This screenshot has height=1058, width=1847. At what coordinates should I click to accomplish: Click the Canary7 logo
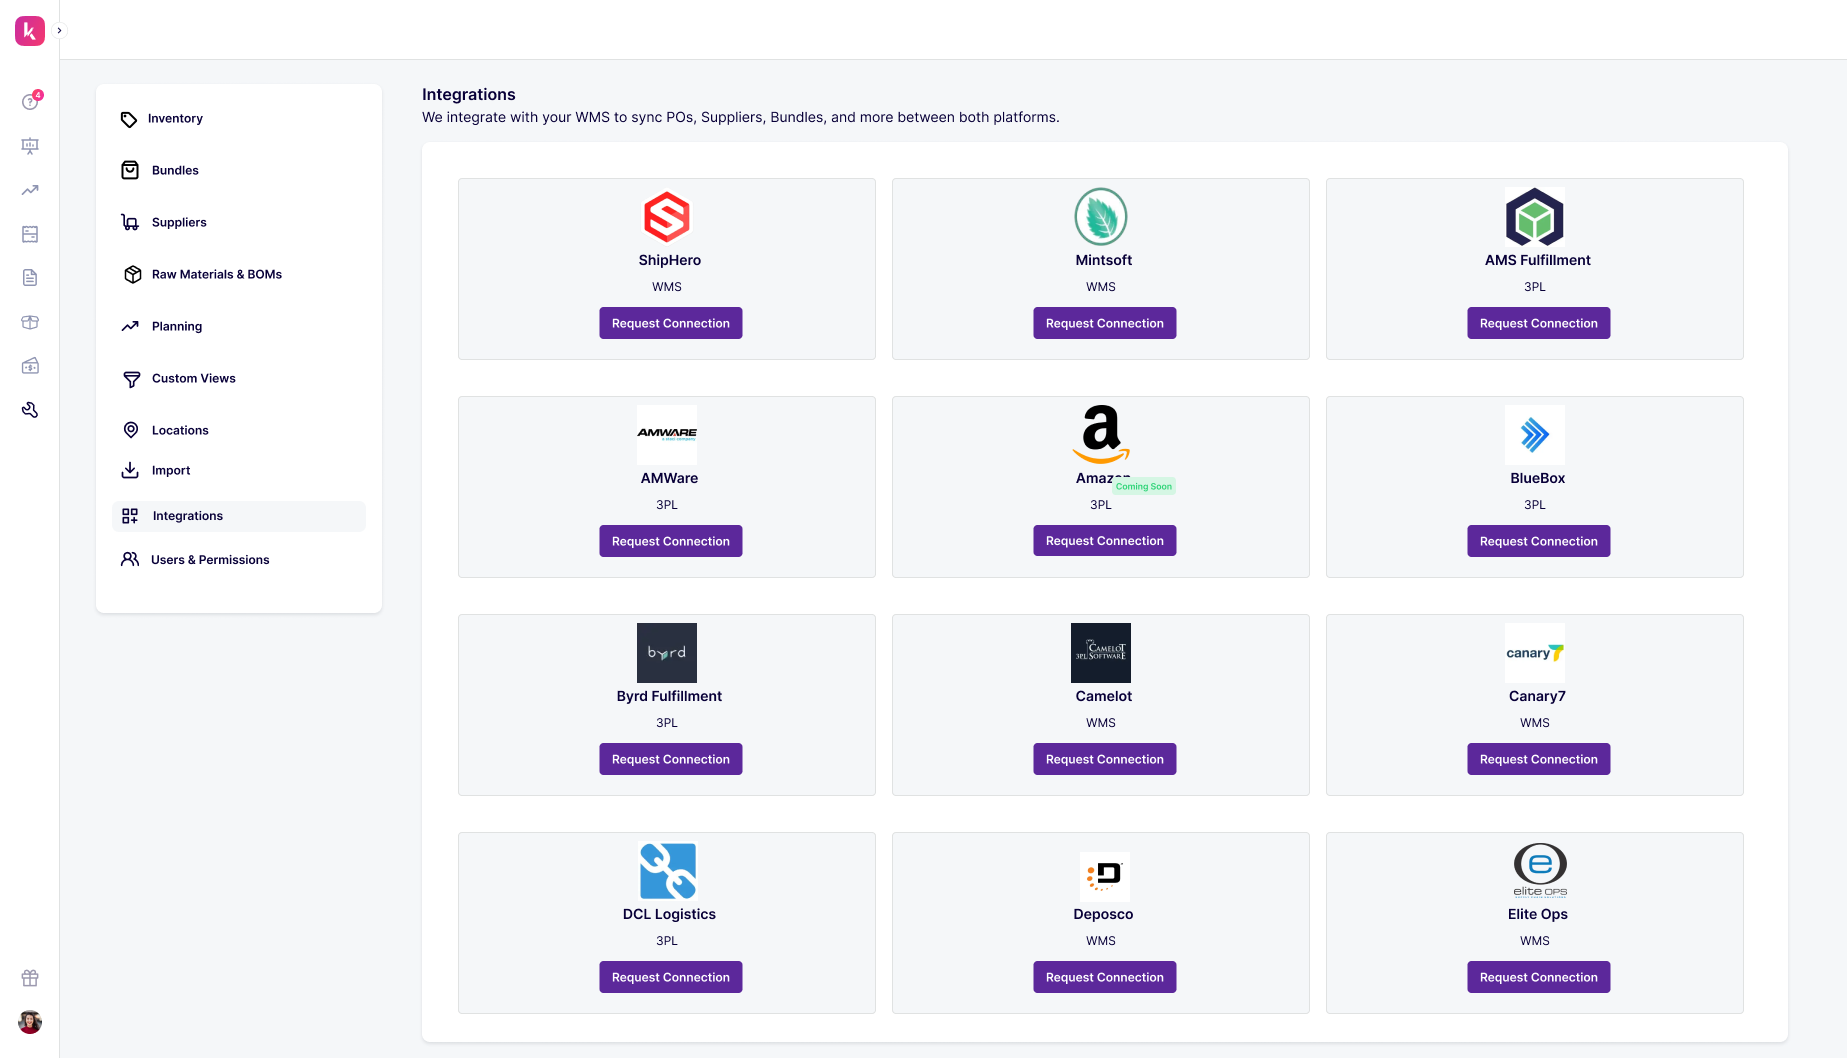(x=1535, y=653)
